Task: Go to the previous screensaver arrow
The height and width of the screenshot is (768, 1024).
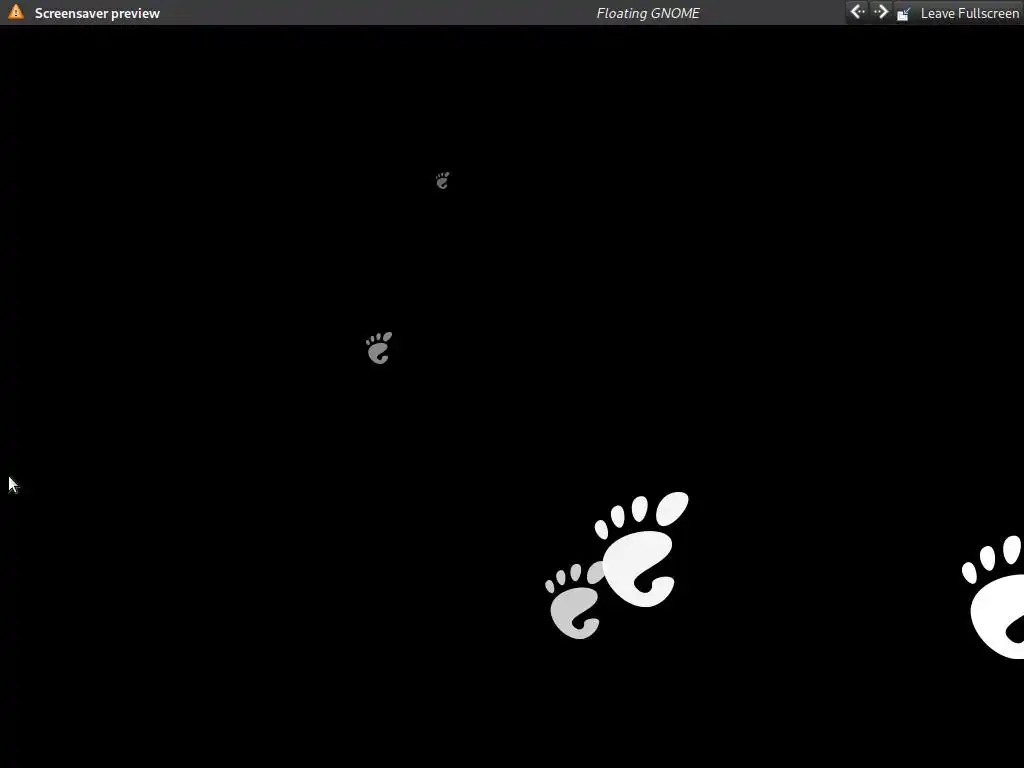Action: (x=857, y=12)
